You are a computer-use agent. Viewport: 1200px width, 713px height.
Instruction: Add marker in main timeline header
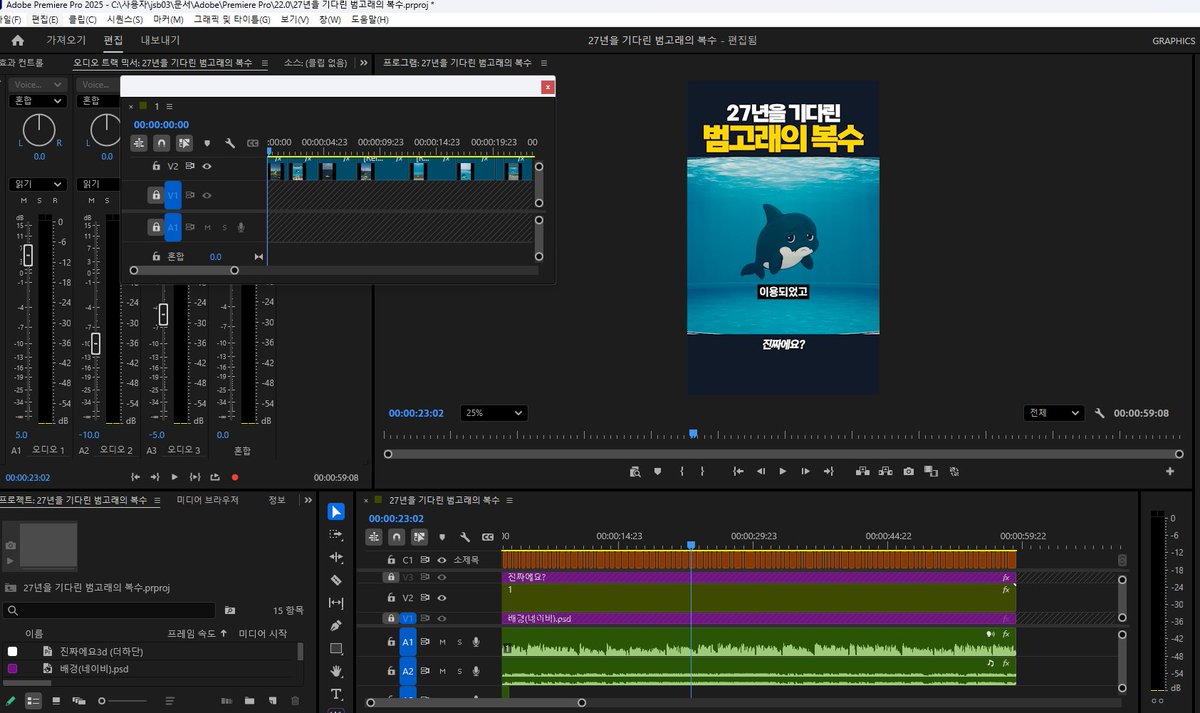(441, 537)
